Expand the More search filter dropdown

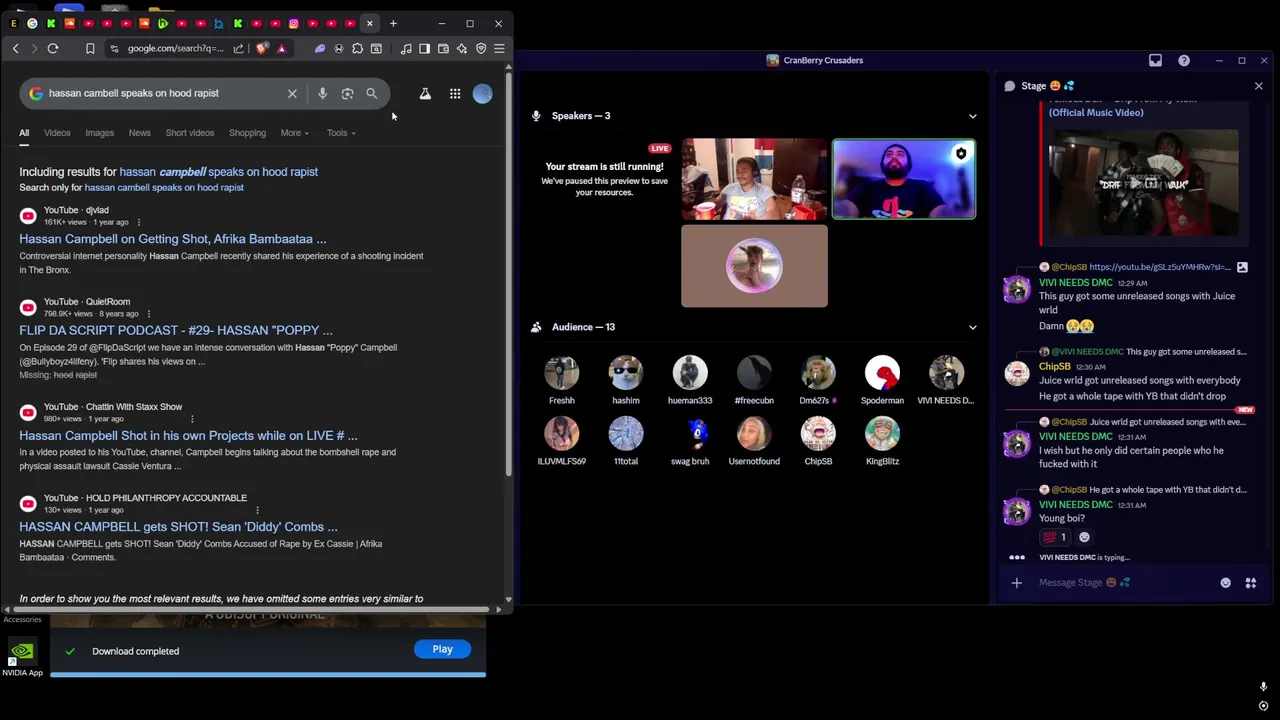(x=295, y=133)
